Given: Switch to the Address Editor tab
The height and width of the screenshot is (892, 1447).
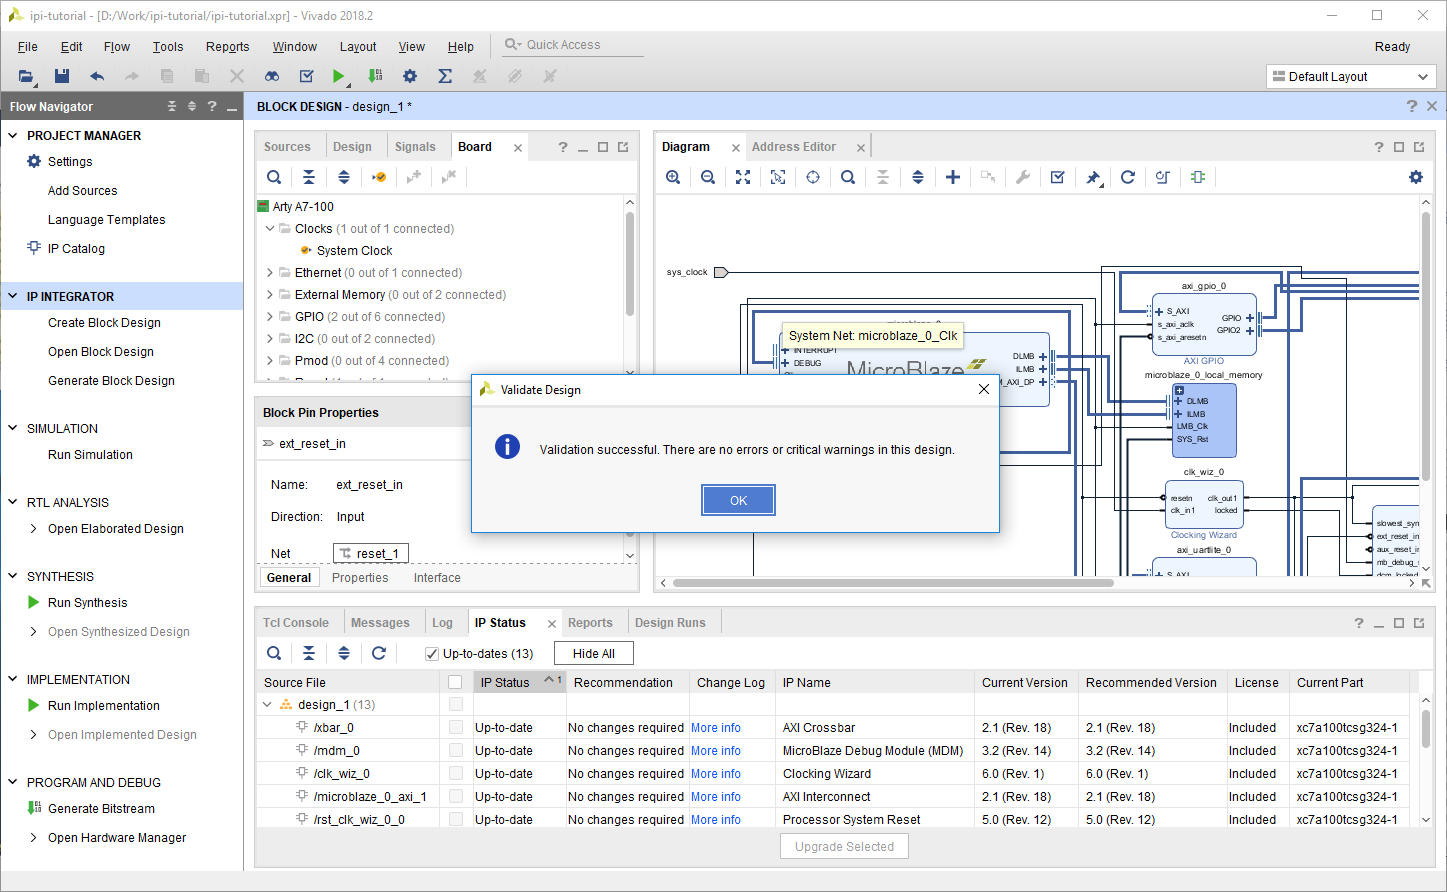Looking at the screenshot, I should point(794,147).
